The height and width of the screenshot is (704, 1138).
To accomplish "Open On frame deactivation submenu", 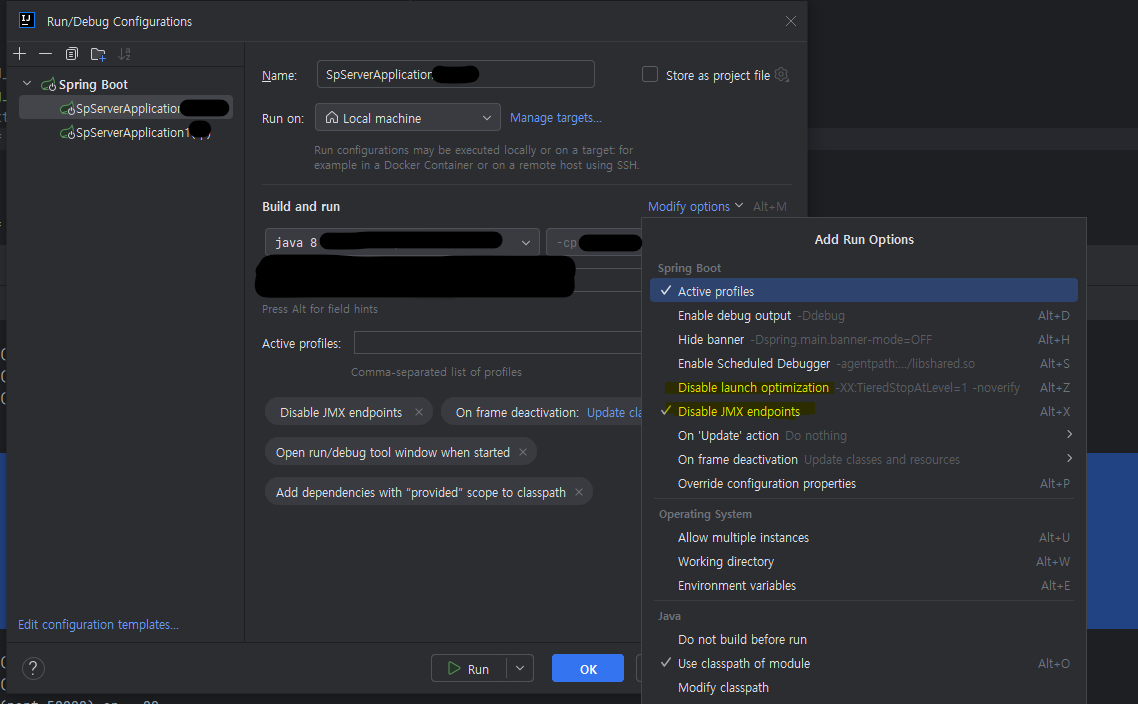I will [x=864, y=459].
